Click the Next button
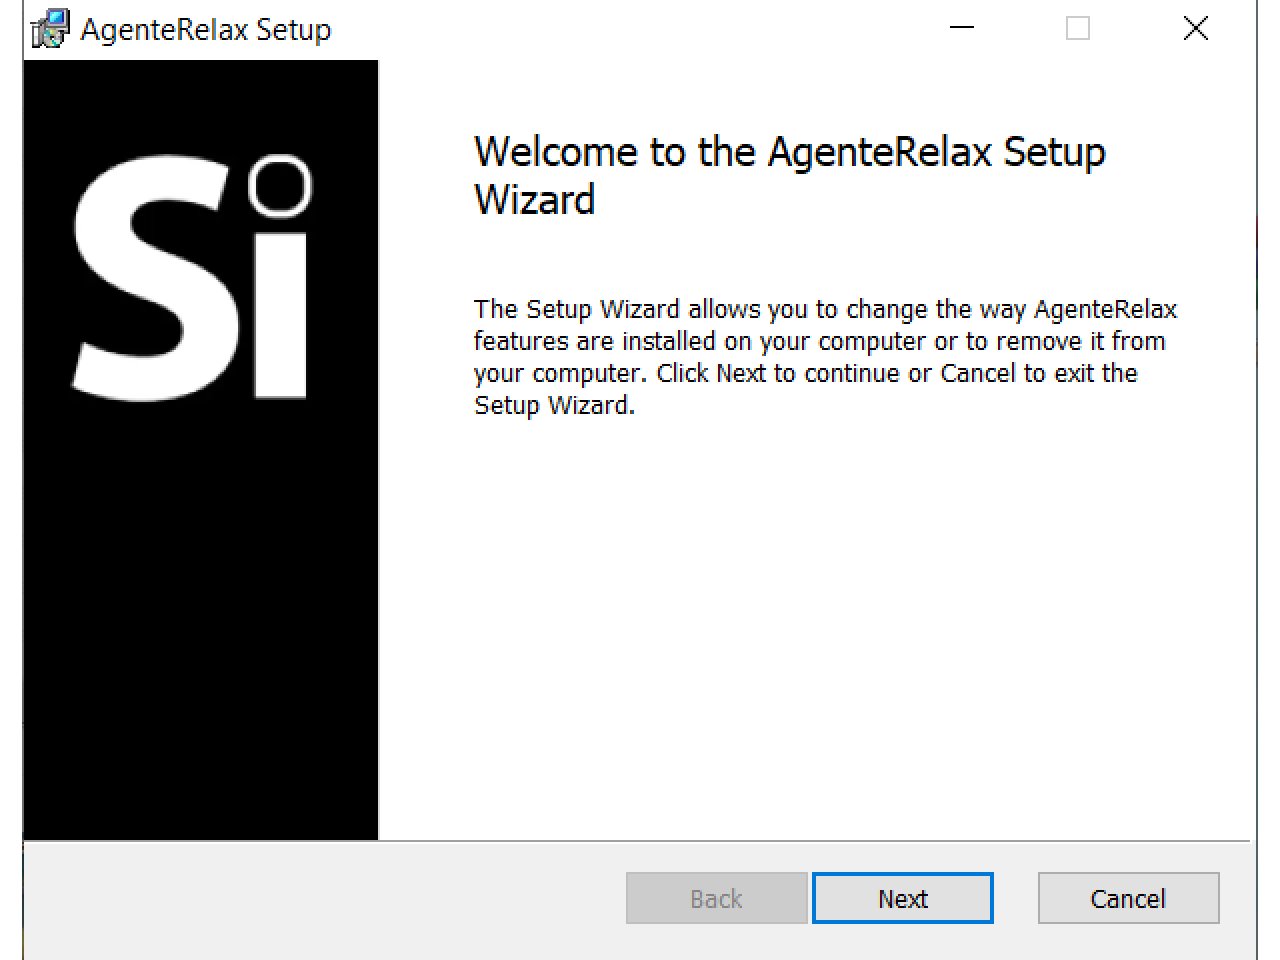Viewport: 1280px width, 960px height. 902,898
